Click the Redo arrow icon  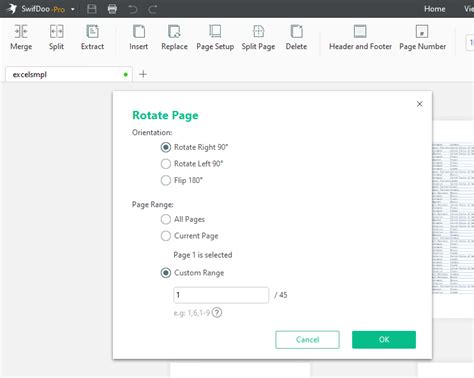point(153,9)
